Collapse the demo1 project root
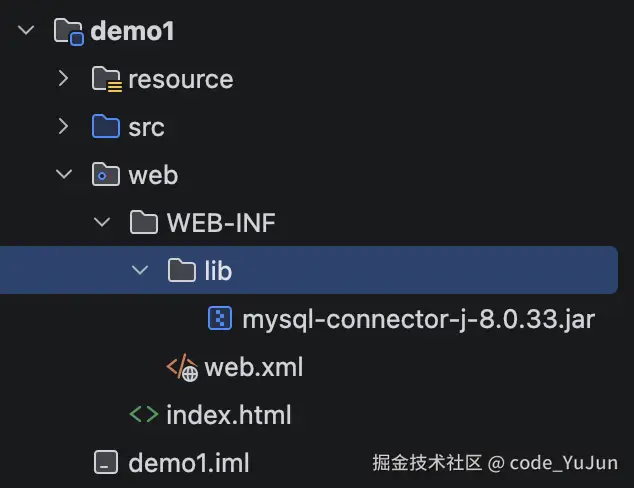Viewport: 634px width, 488px height. [26, 30]
